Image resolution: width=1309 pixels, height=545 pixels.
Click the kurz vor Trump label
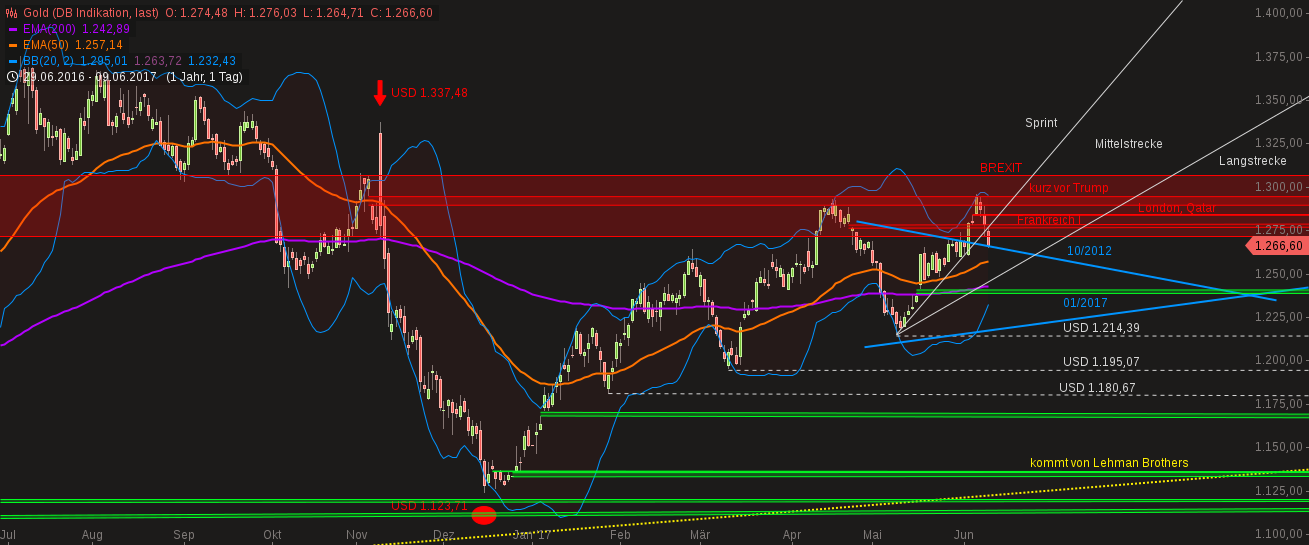[1068, 188]
